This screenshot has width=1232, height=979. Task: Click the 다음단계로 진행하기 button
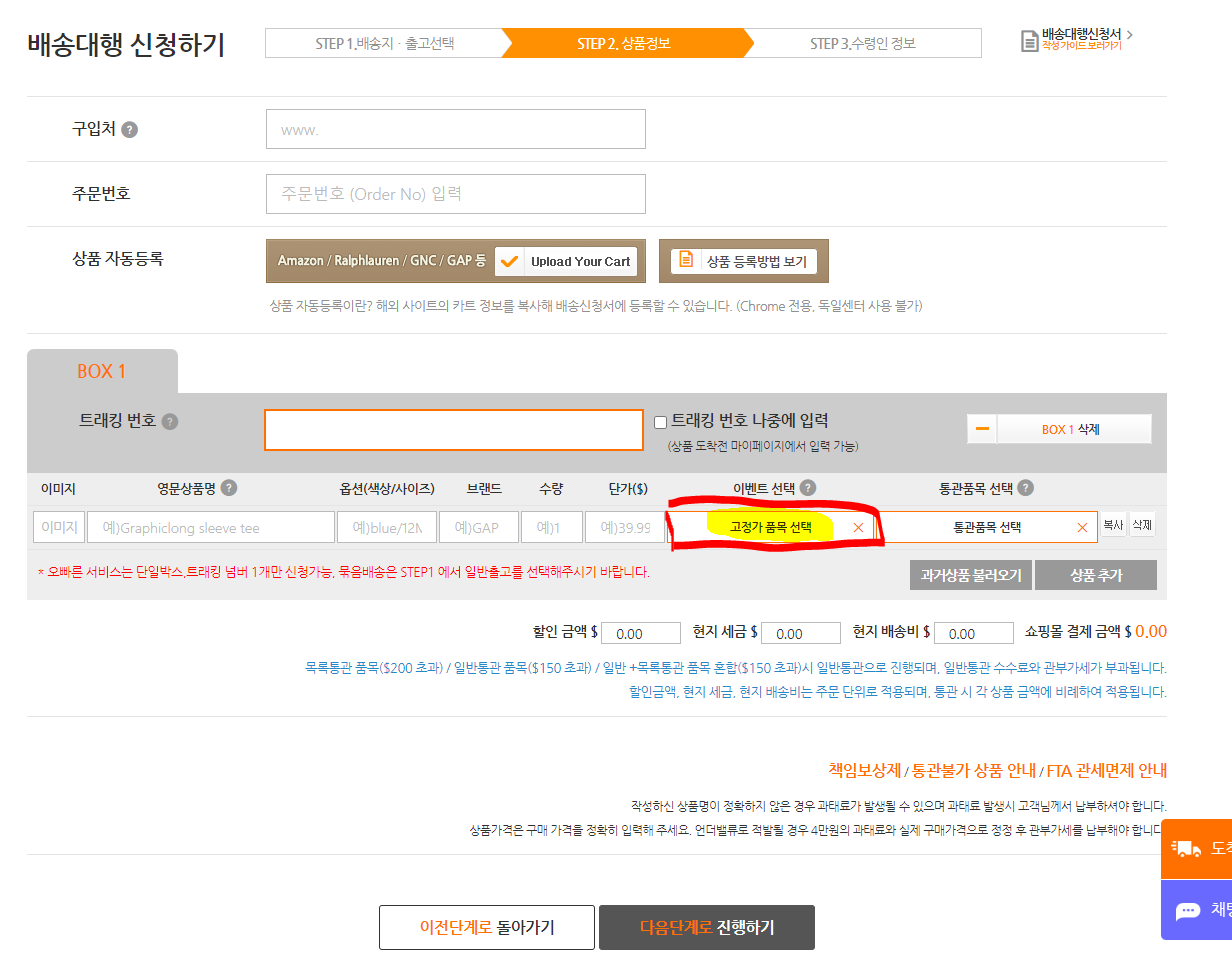click(706, 927)
